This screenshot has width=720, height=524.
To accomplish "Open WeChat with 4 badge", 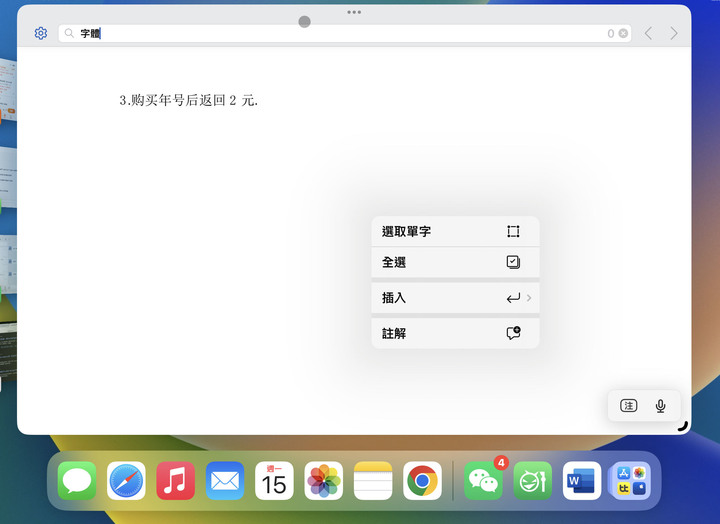I will point(483,481).
